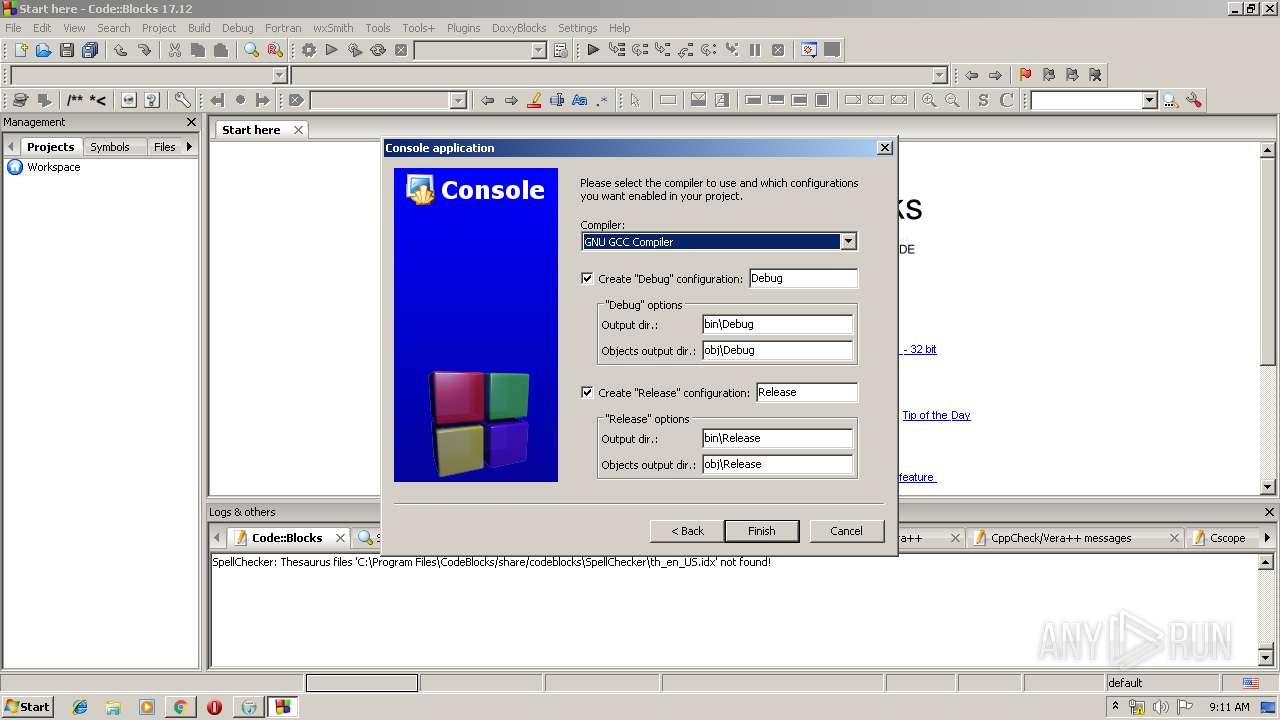Open Chrome from the taskbar
Viewport: 1280px width, 720px height.
(181, 707)
